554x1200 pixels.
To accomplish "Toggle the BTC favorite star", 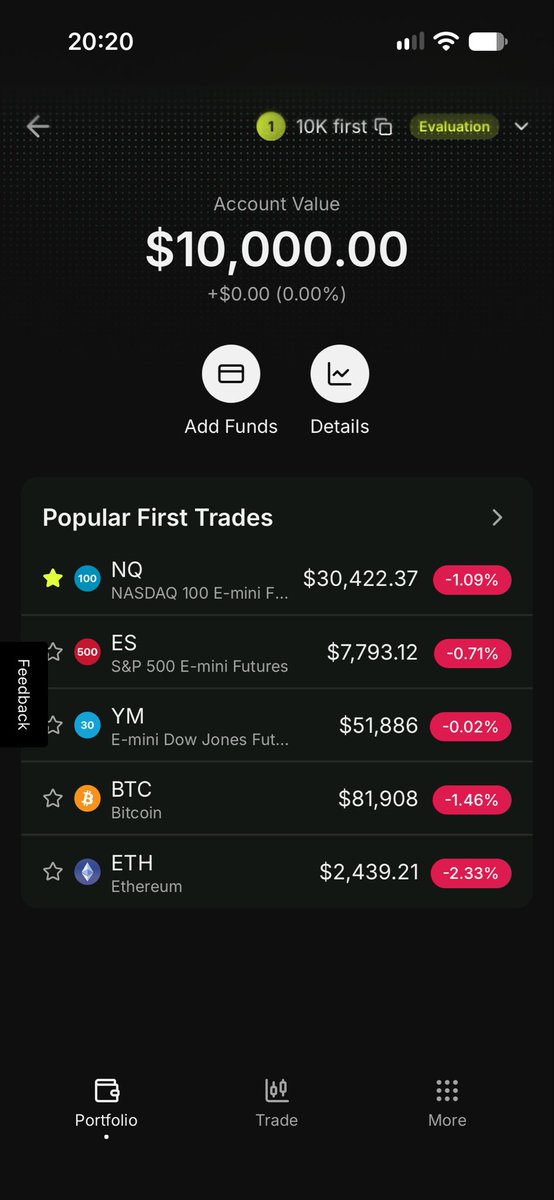I will (x=53, y=798).
